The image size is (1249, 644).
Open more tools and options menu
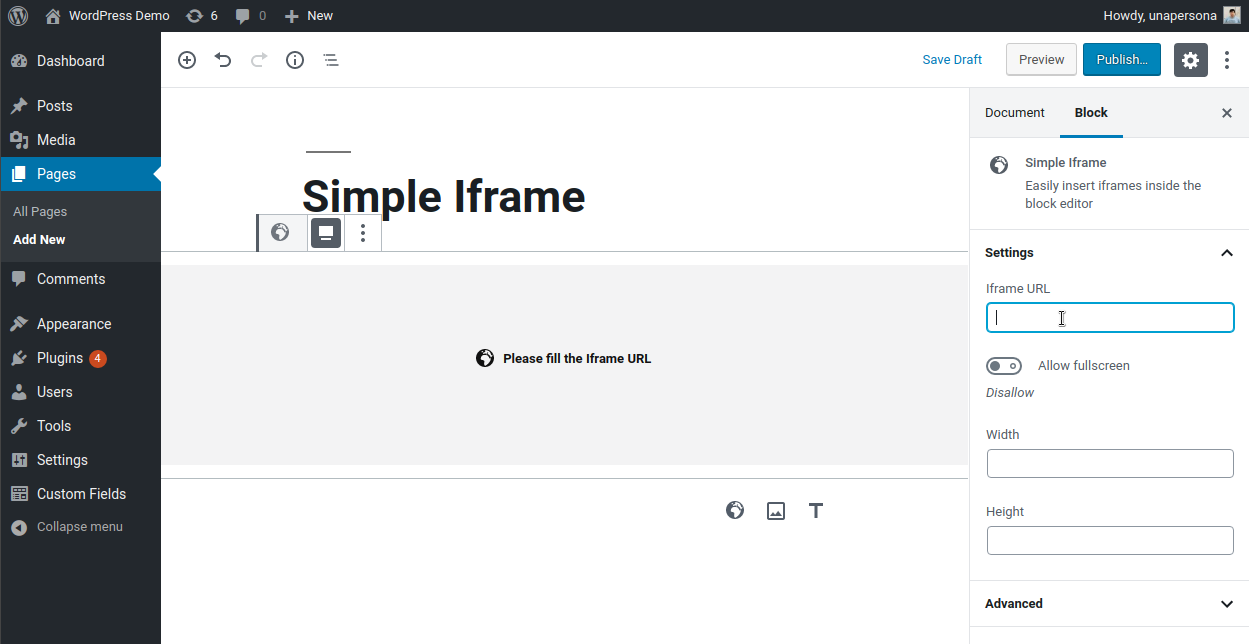click(x=1227, y=60)
